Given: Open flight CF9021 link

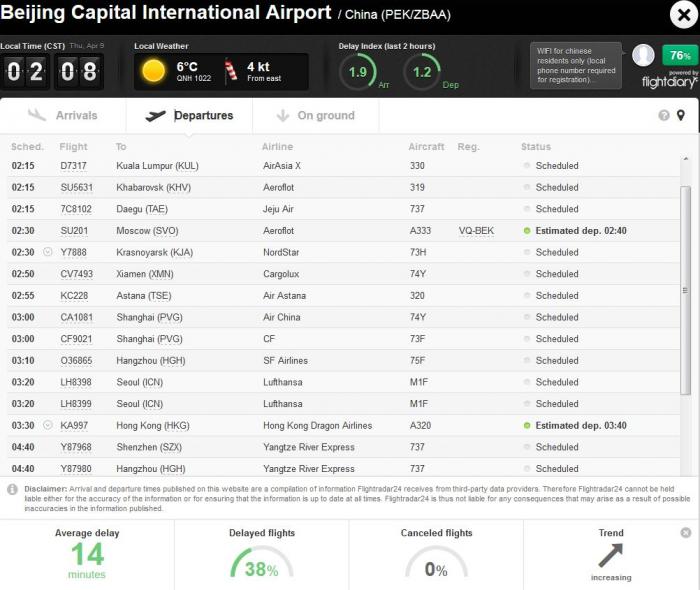Looking at the screenshot, I should 76,339.
